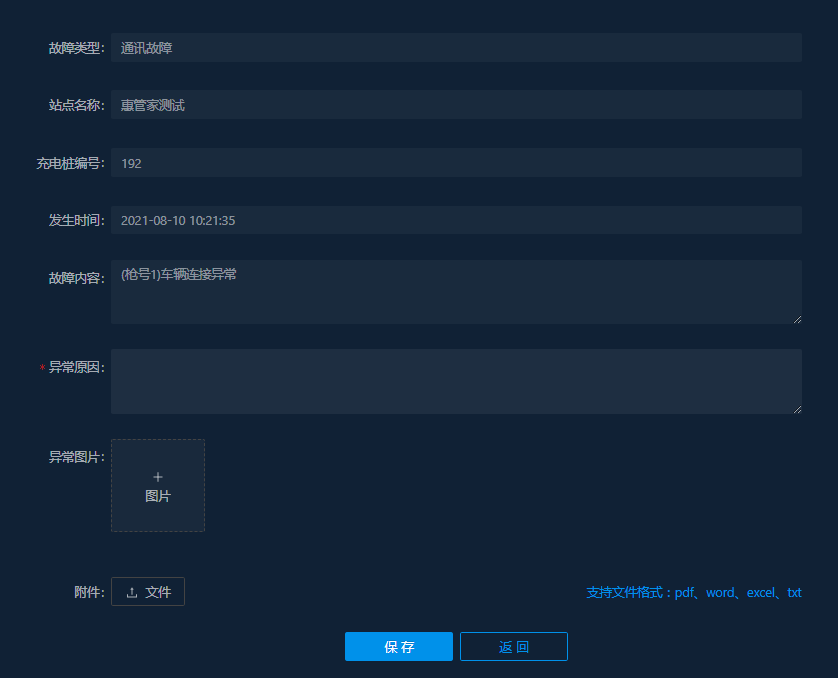Focus the 故障类型 field showing 通讯故障

tap(456, 48)
